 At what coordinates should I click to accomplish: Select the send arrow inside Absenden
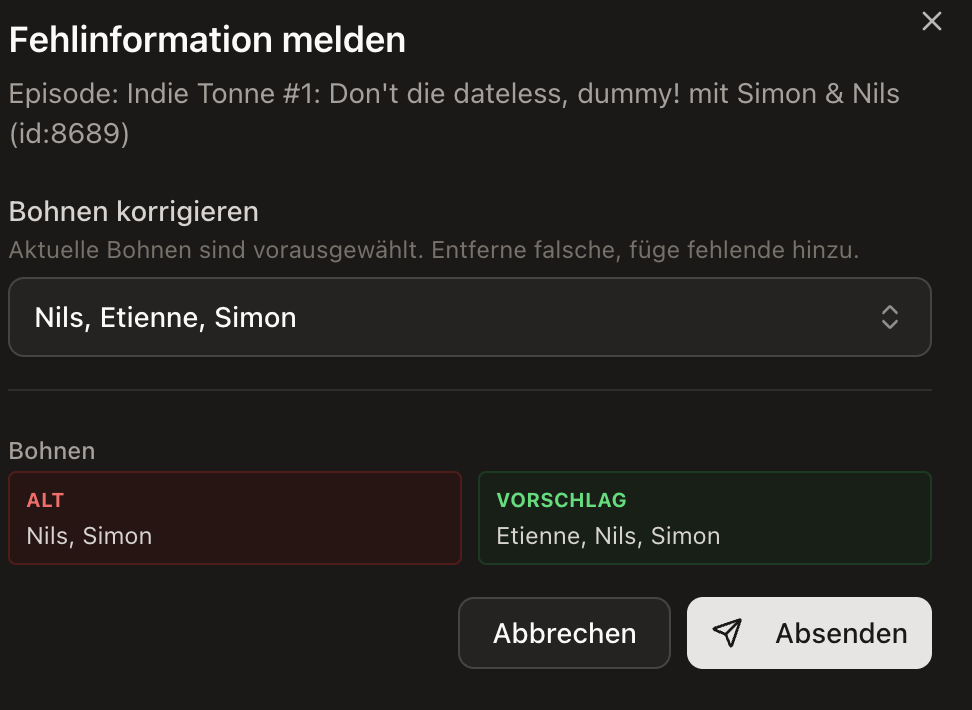coord(729,632)
